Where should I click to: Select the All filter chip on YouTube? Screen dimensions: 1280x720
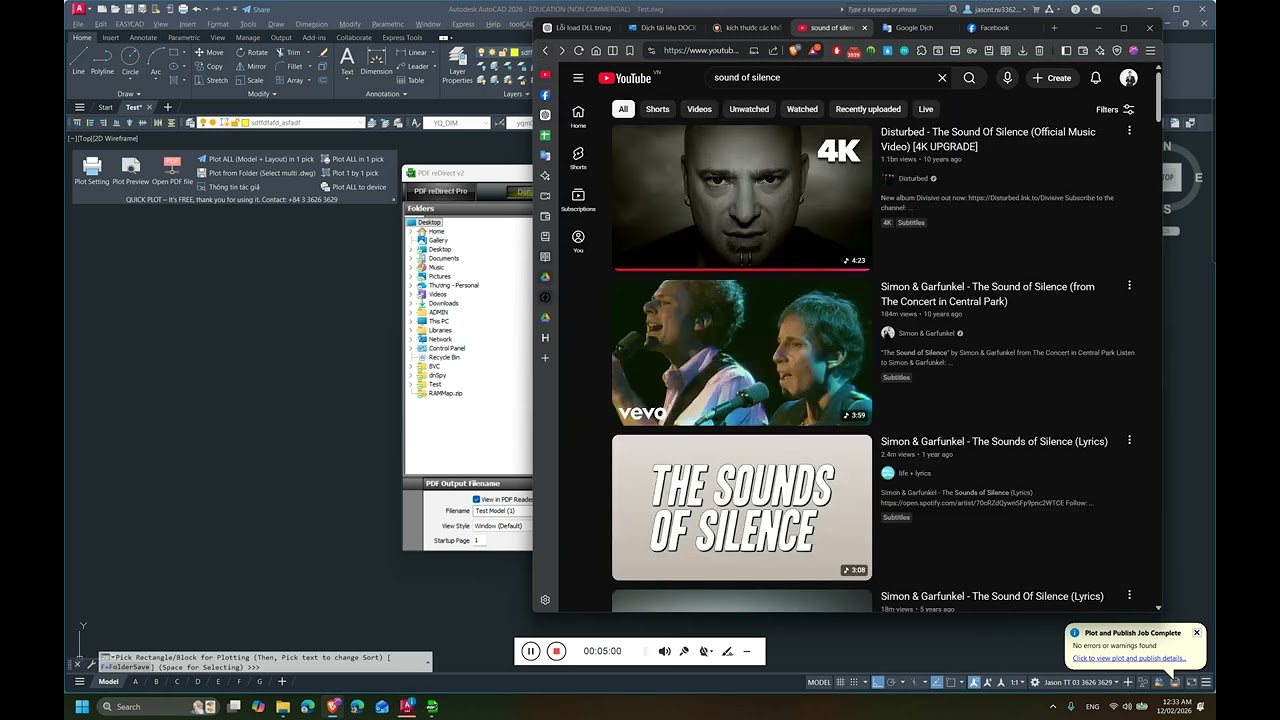pos(623,109)
